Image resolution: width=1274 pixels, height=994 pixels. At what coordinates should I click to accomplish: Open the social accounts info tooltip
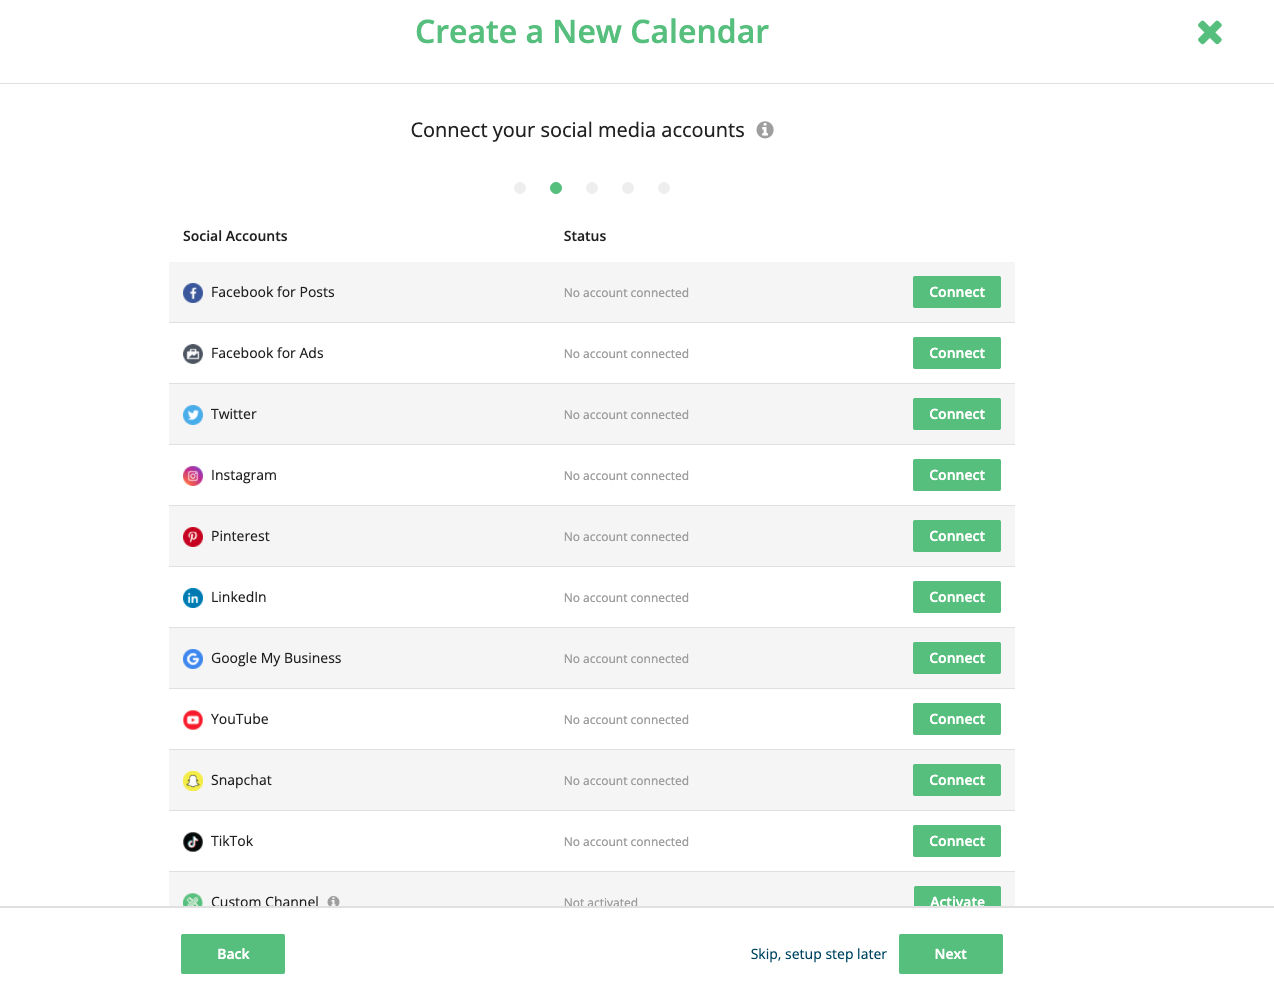pos(765,130)
